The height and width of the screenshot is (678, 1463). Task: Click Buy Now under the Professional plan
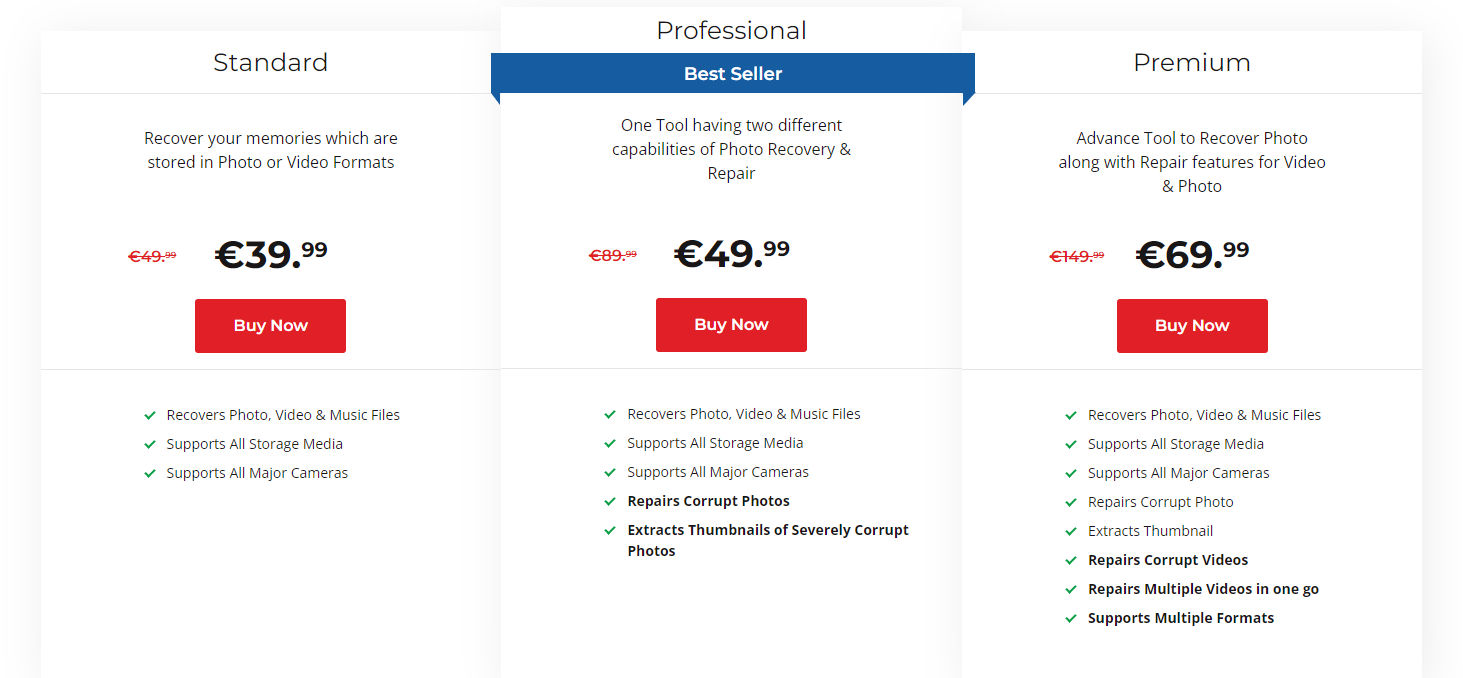coord(731,325)
